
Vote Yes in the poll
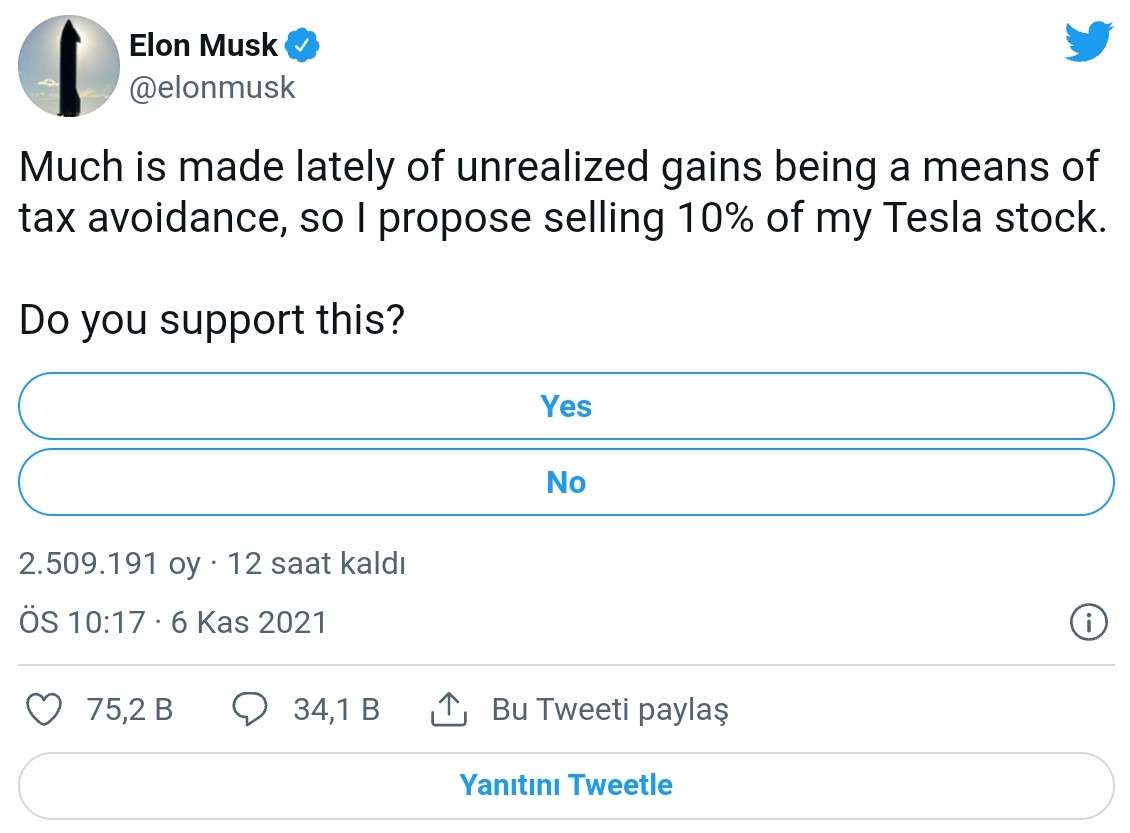(566, 406)
